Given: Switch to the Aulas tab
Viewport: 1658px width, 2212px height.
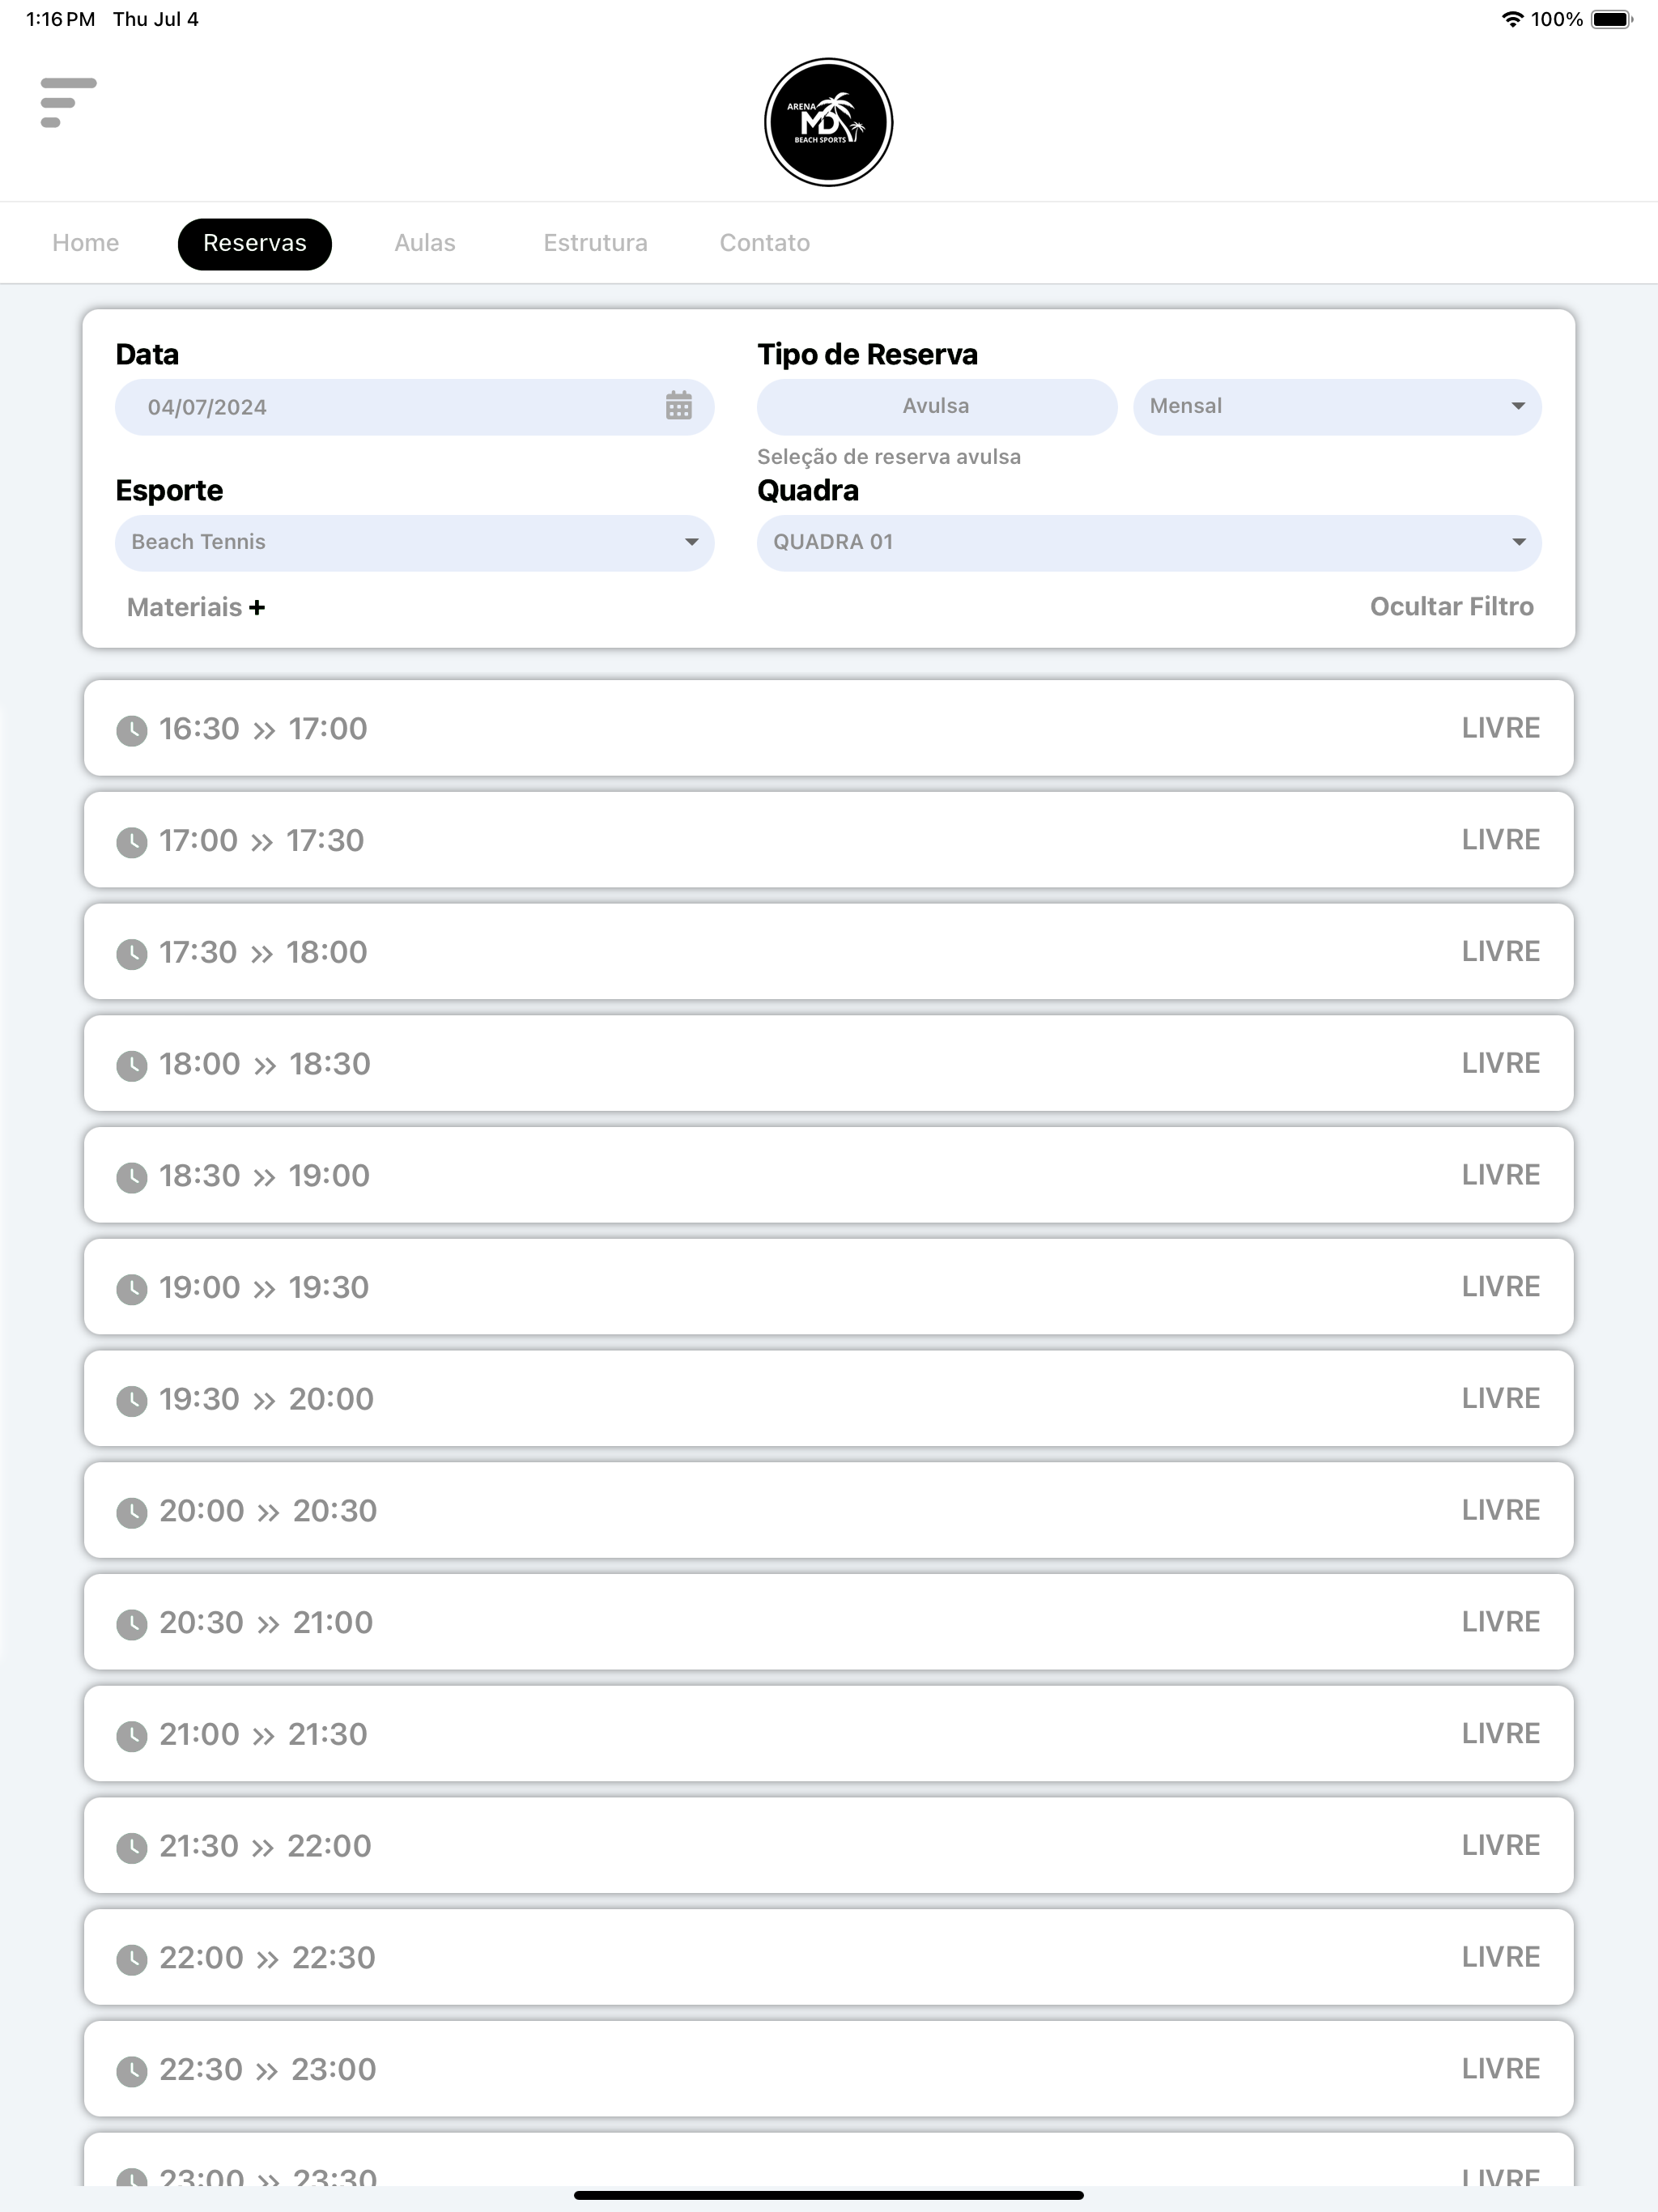Looking at the screenshot, I should point(425,243).
